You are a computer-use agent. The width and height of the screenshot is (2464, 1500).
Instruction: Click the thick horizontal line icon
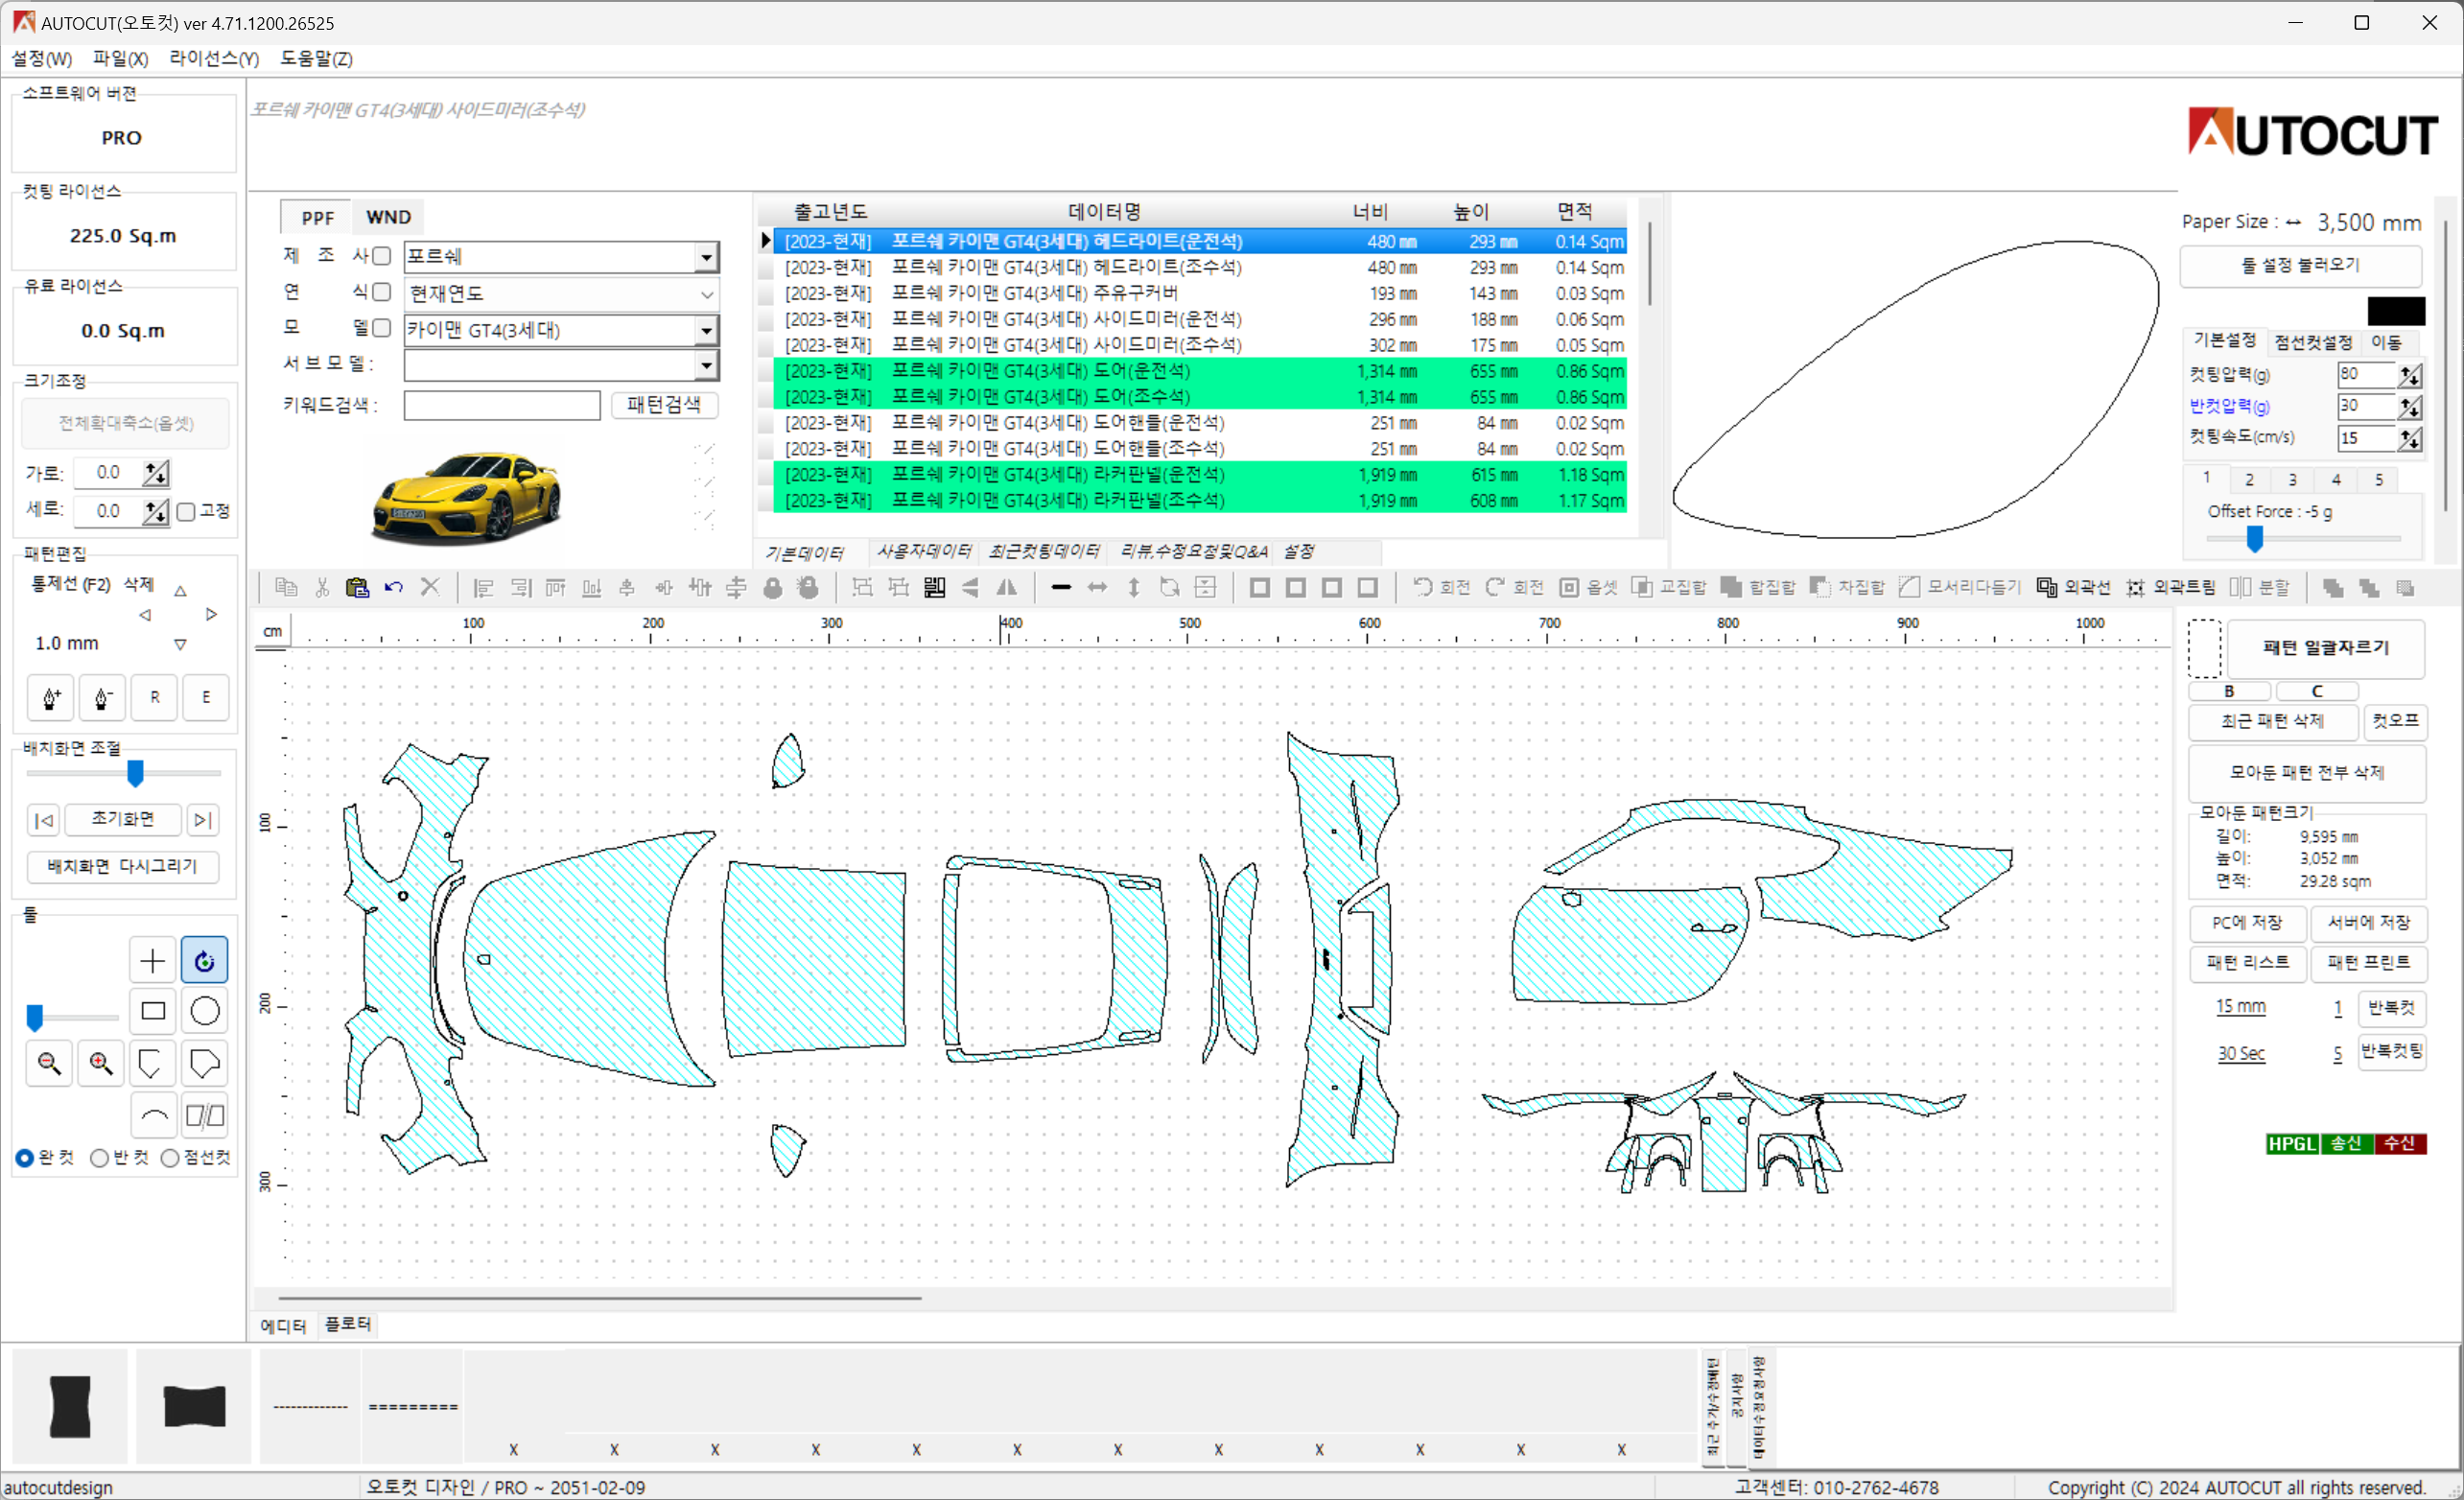[x=1061, y=587]
